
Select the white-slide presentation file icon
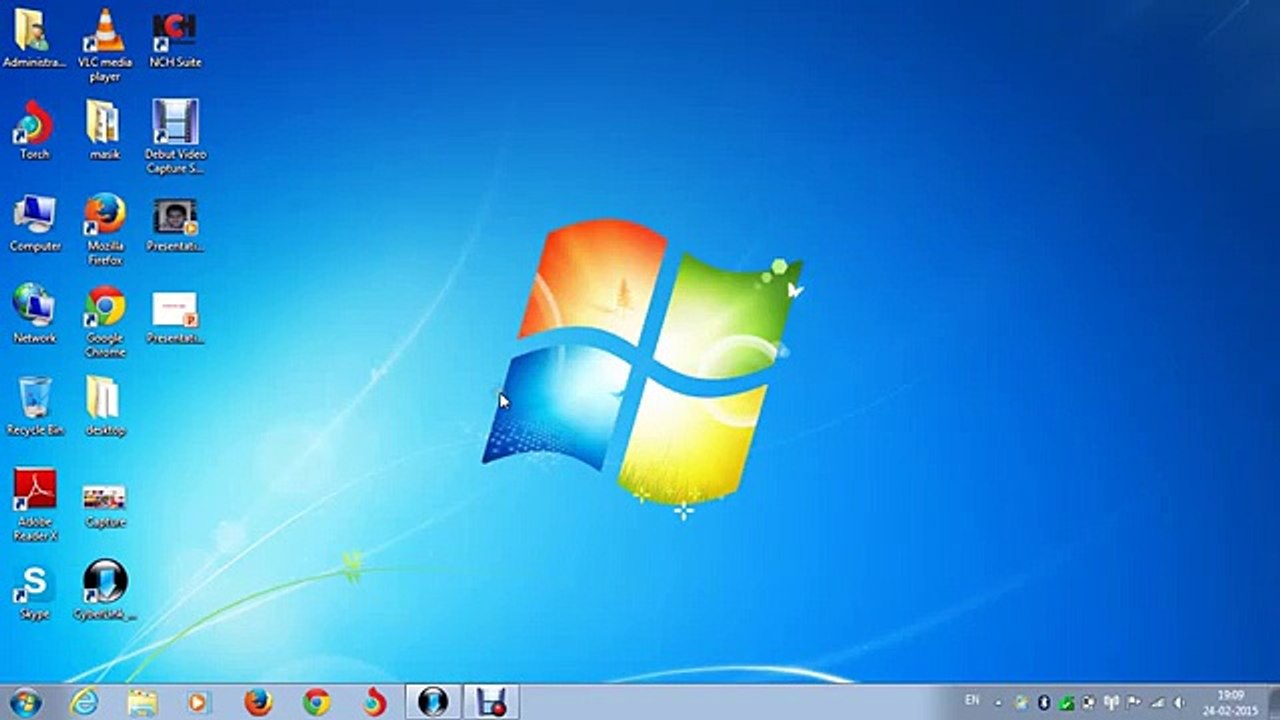coord(175,317)
